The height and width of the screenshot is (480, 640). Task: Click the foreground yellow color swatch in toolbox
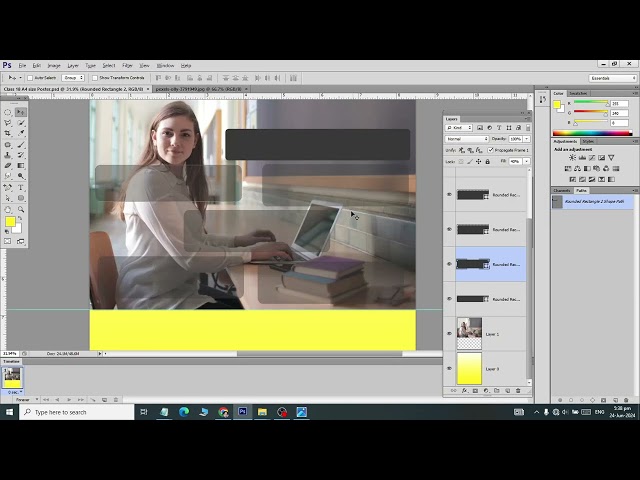10,222
